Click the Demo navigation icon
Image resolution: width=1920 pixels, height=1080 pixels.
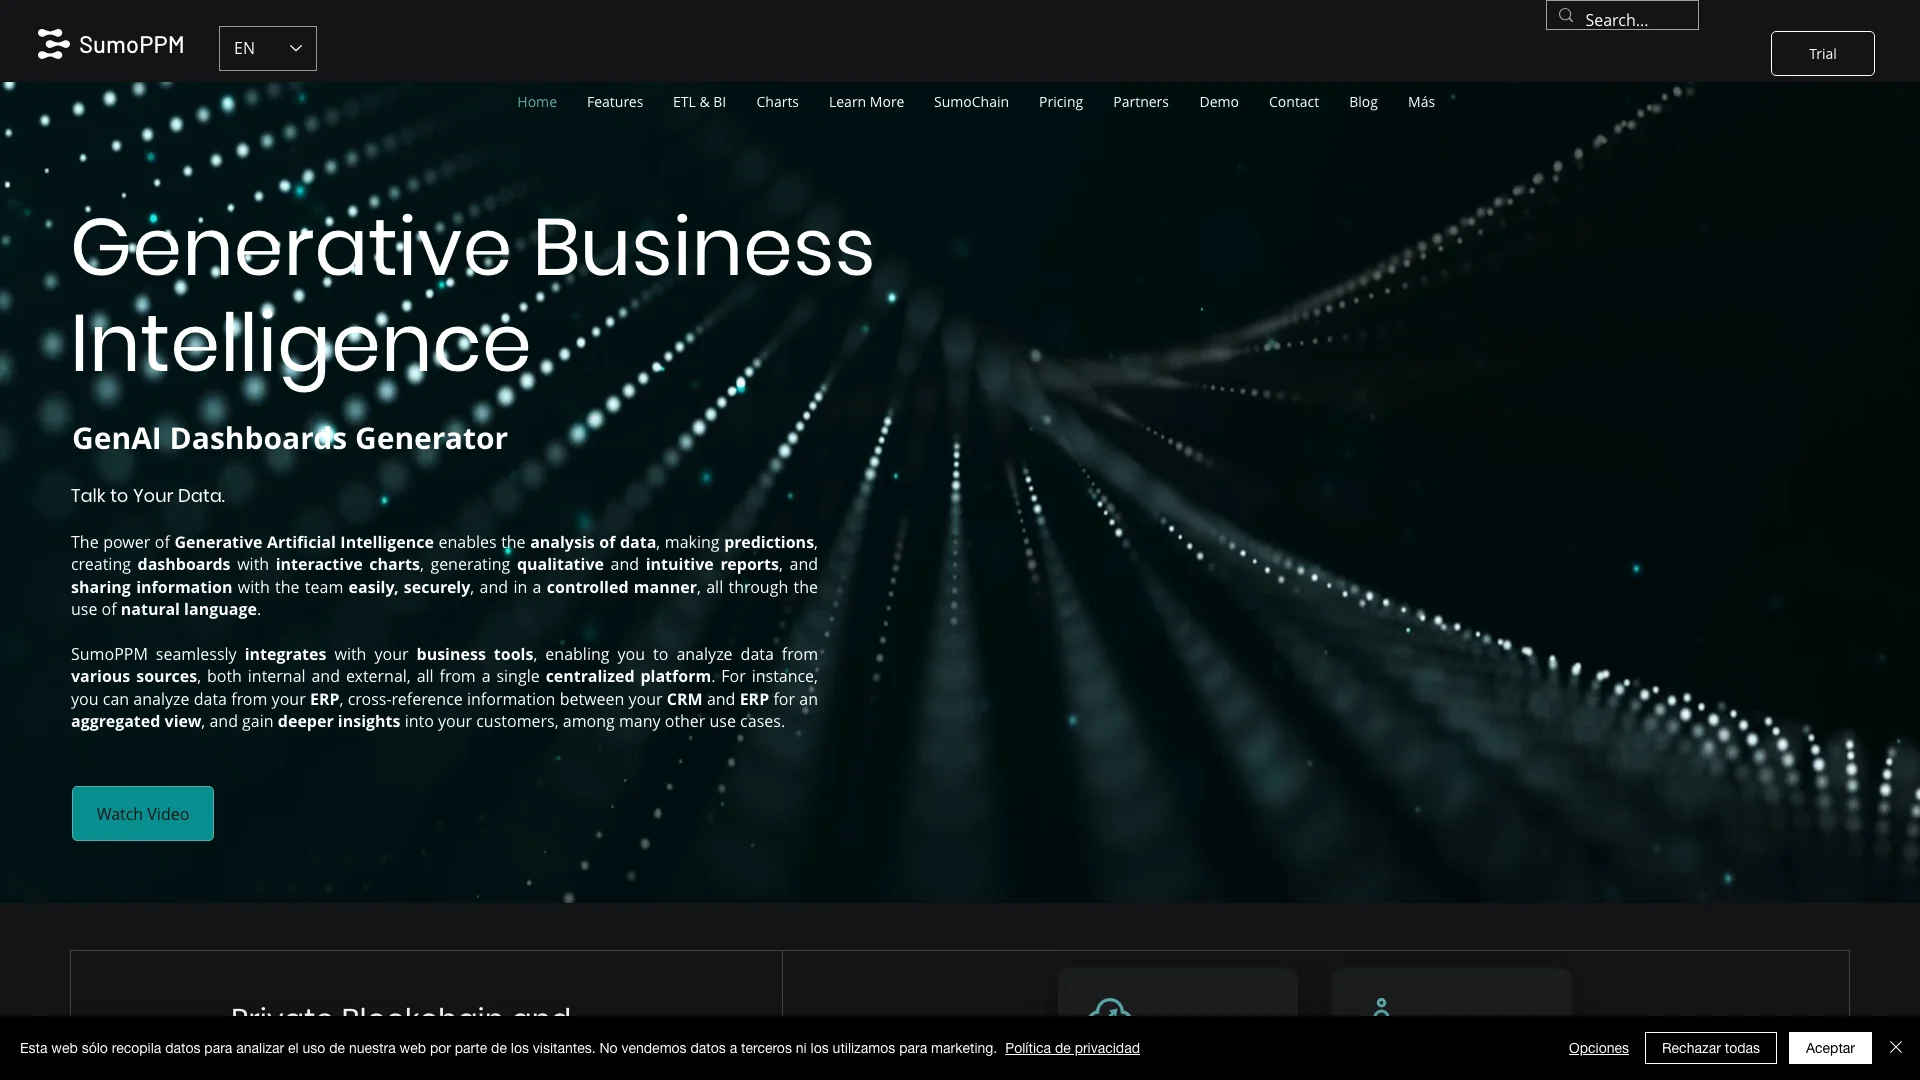[1218, 102]
